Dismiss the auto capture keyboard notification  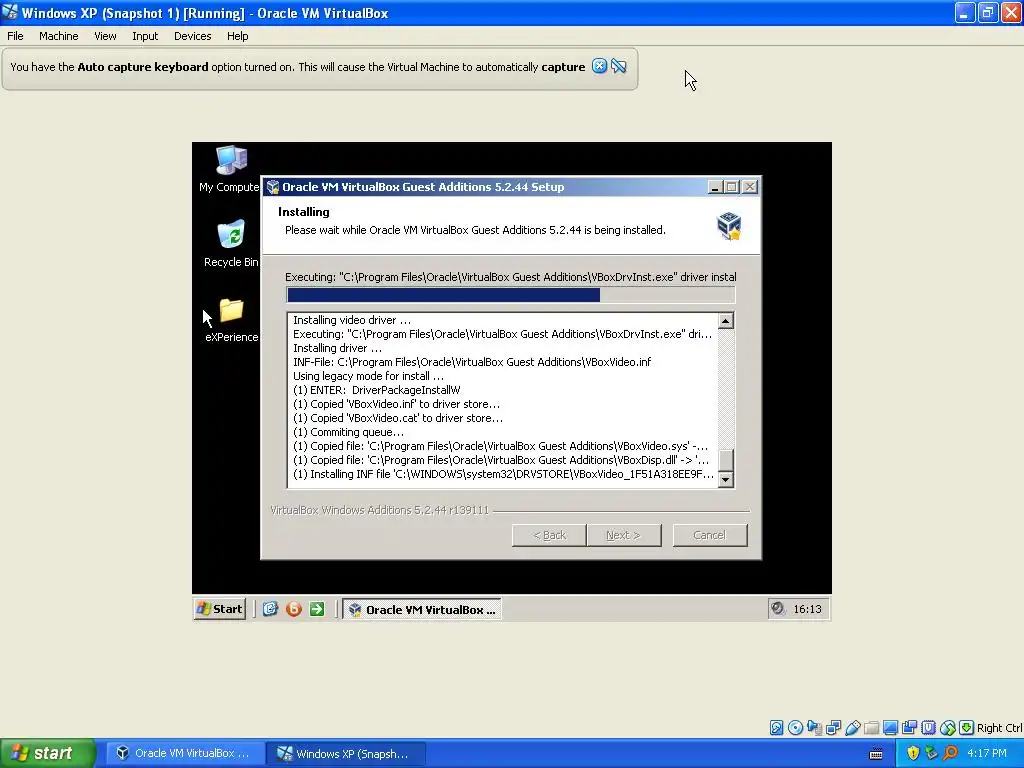(599, 66)
